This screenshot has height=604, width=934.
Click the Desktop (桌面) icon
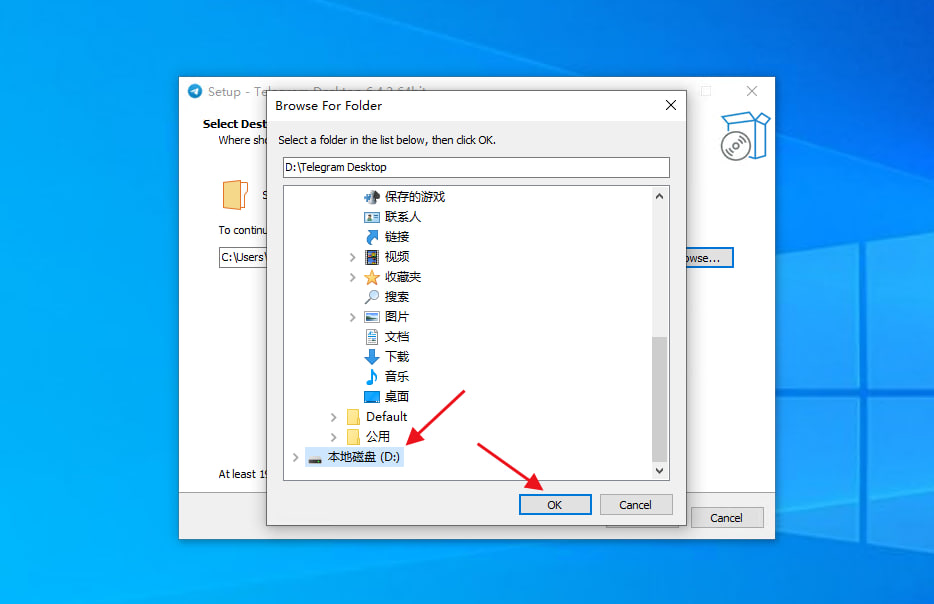[372, 397]
